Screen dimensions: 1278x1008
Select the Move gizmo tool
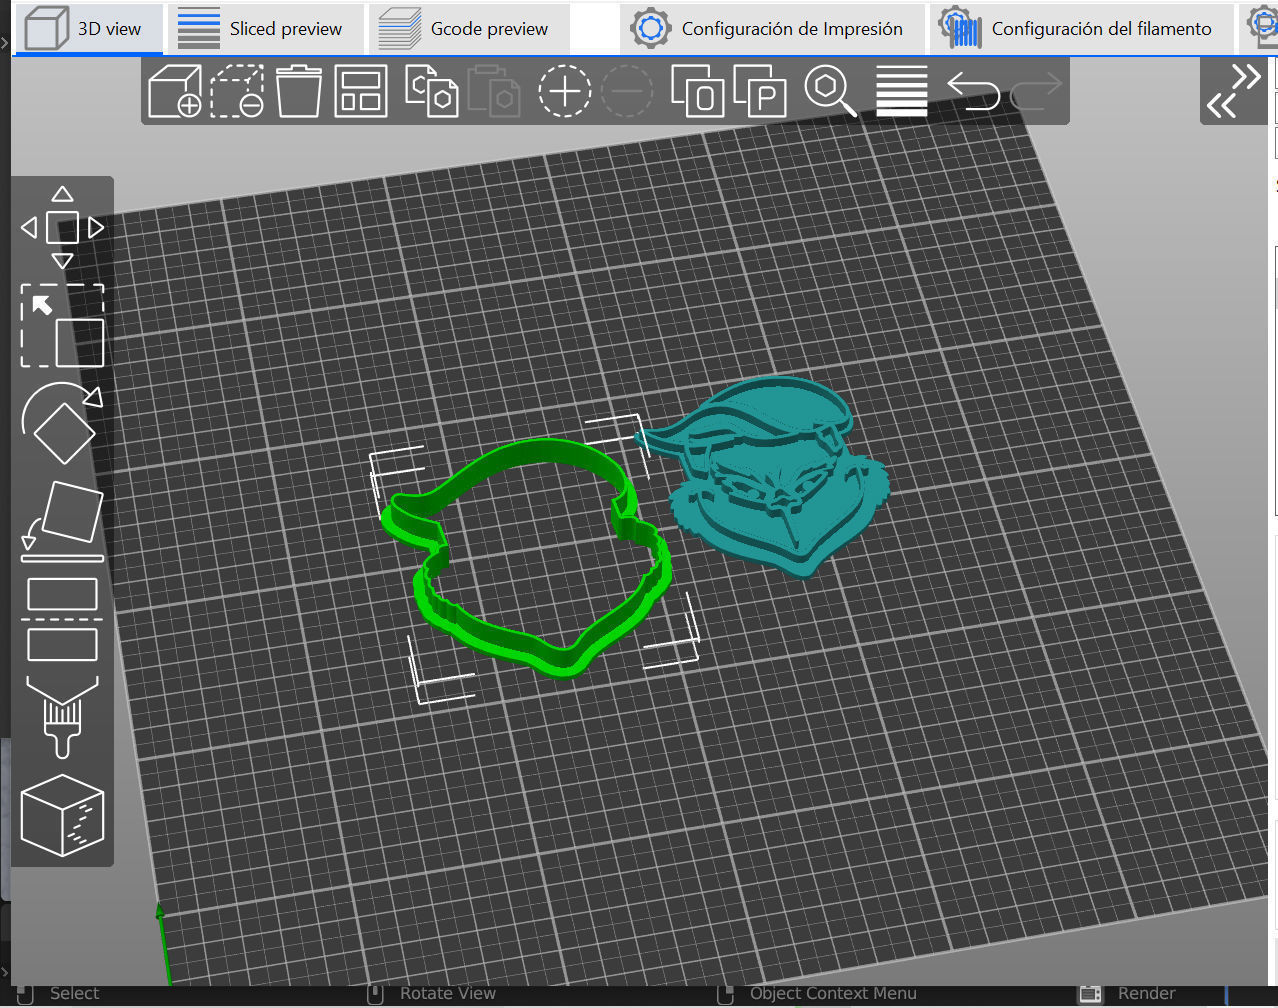coord(62,228)
